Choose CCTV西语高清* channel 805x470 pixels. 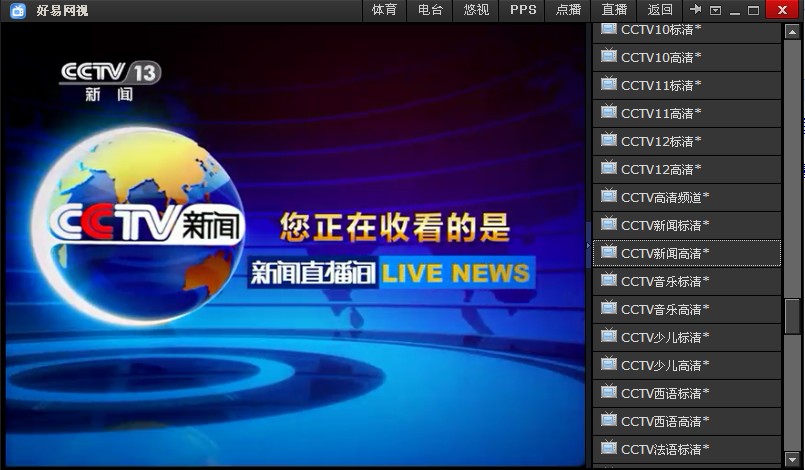click(x=687, y=421)
